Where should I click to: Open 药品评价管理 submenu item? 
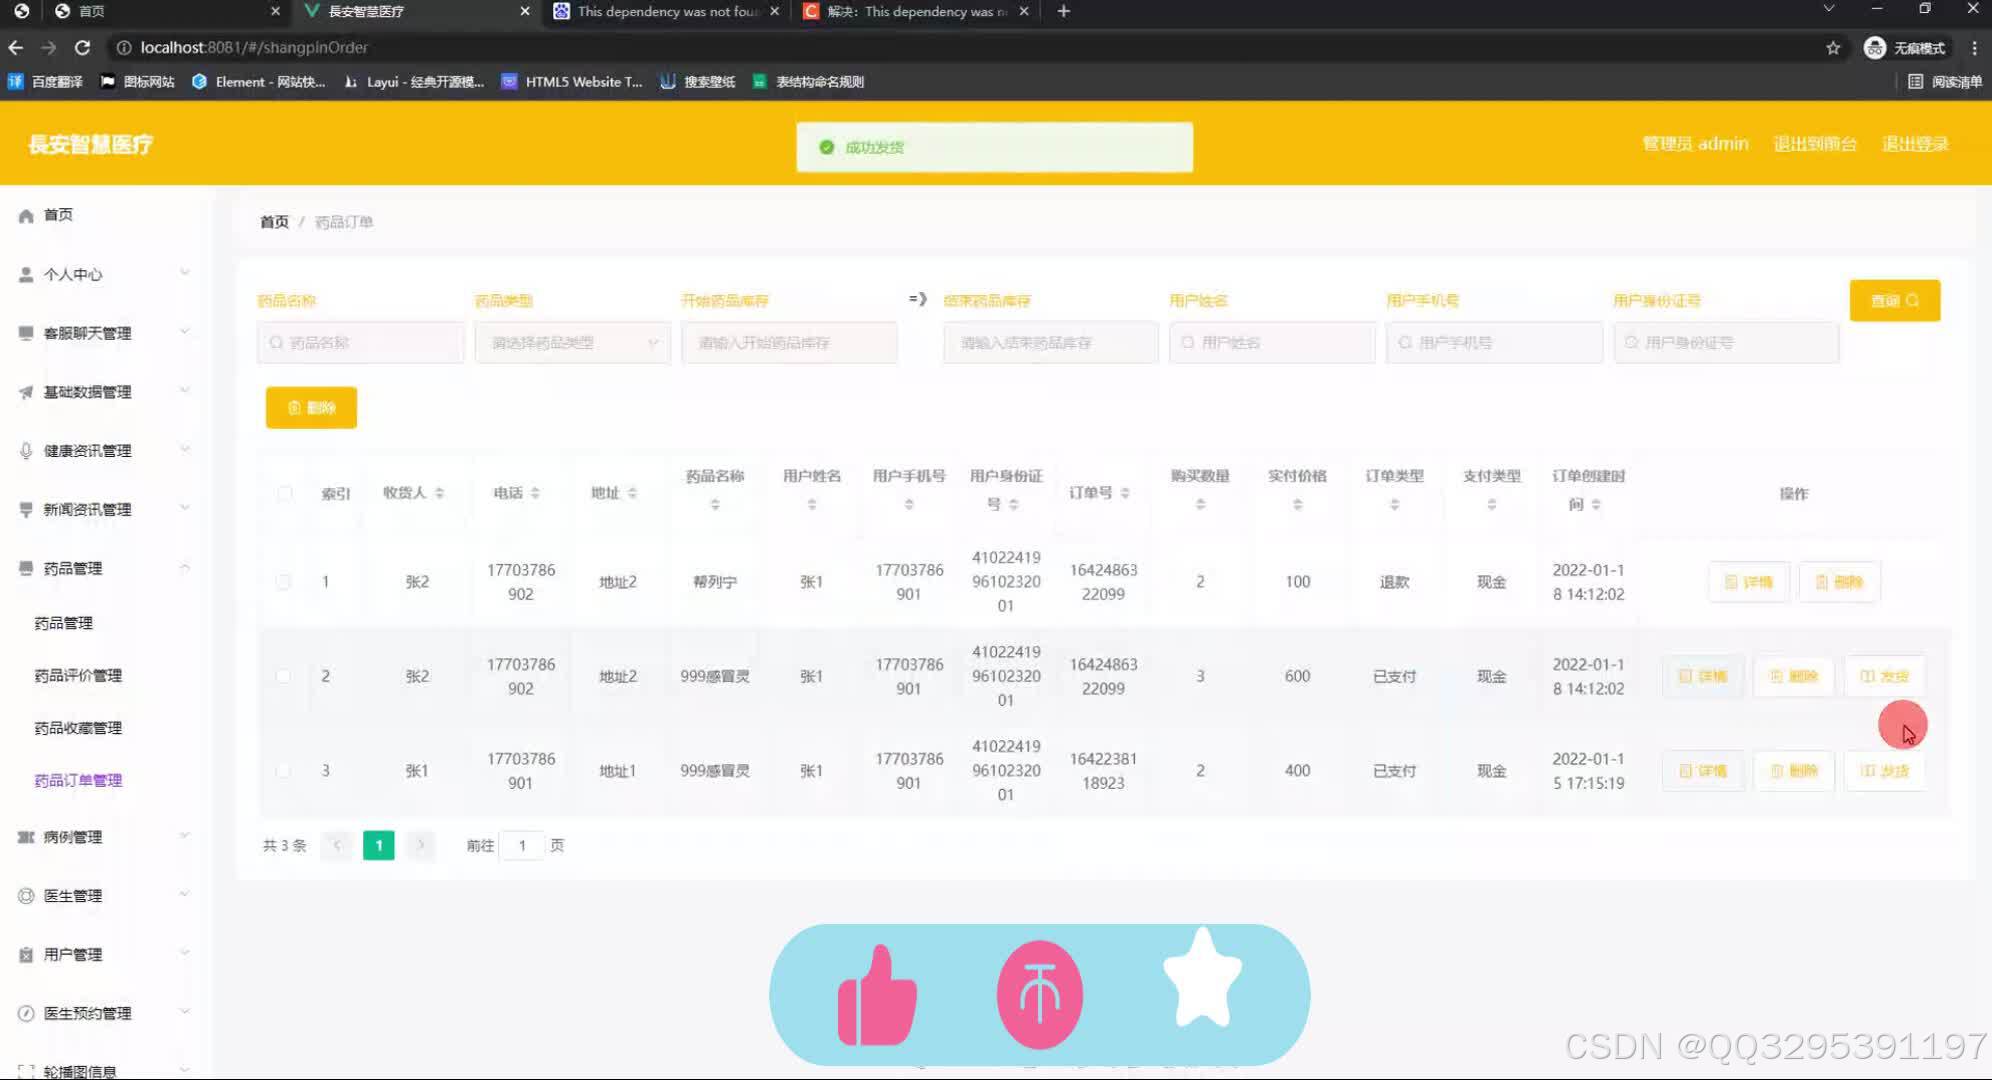tap(78, 676)
